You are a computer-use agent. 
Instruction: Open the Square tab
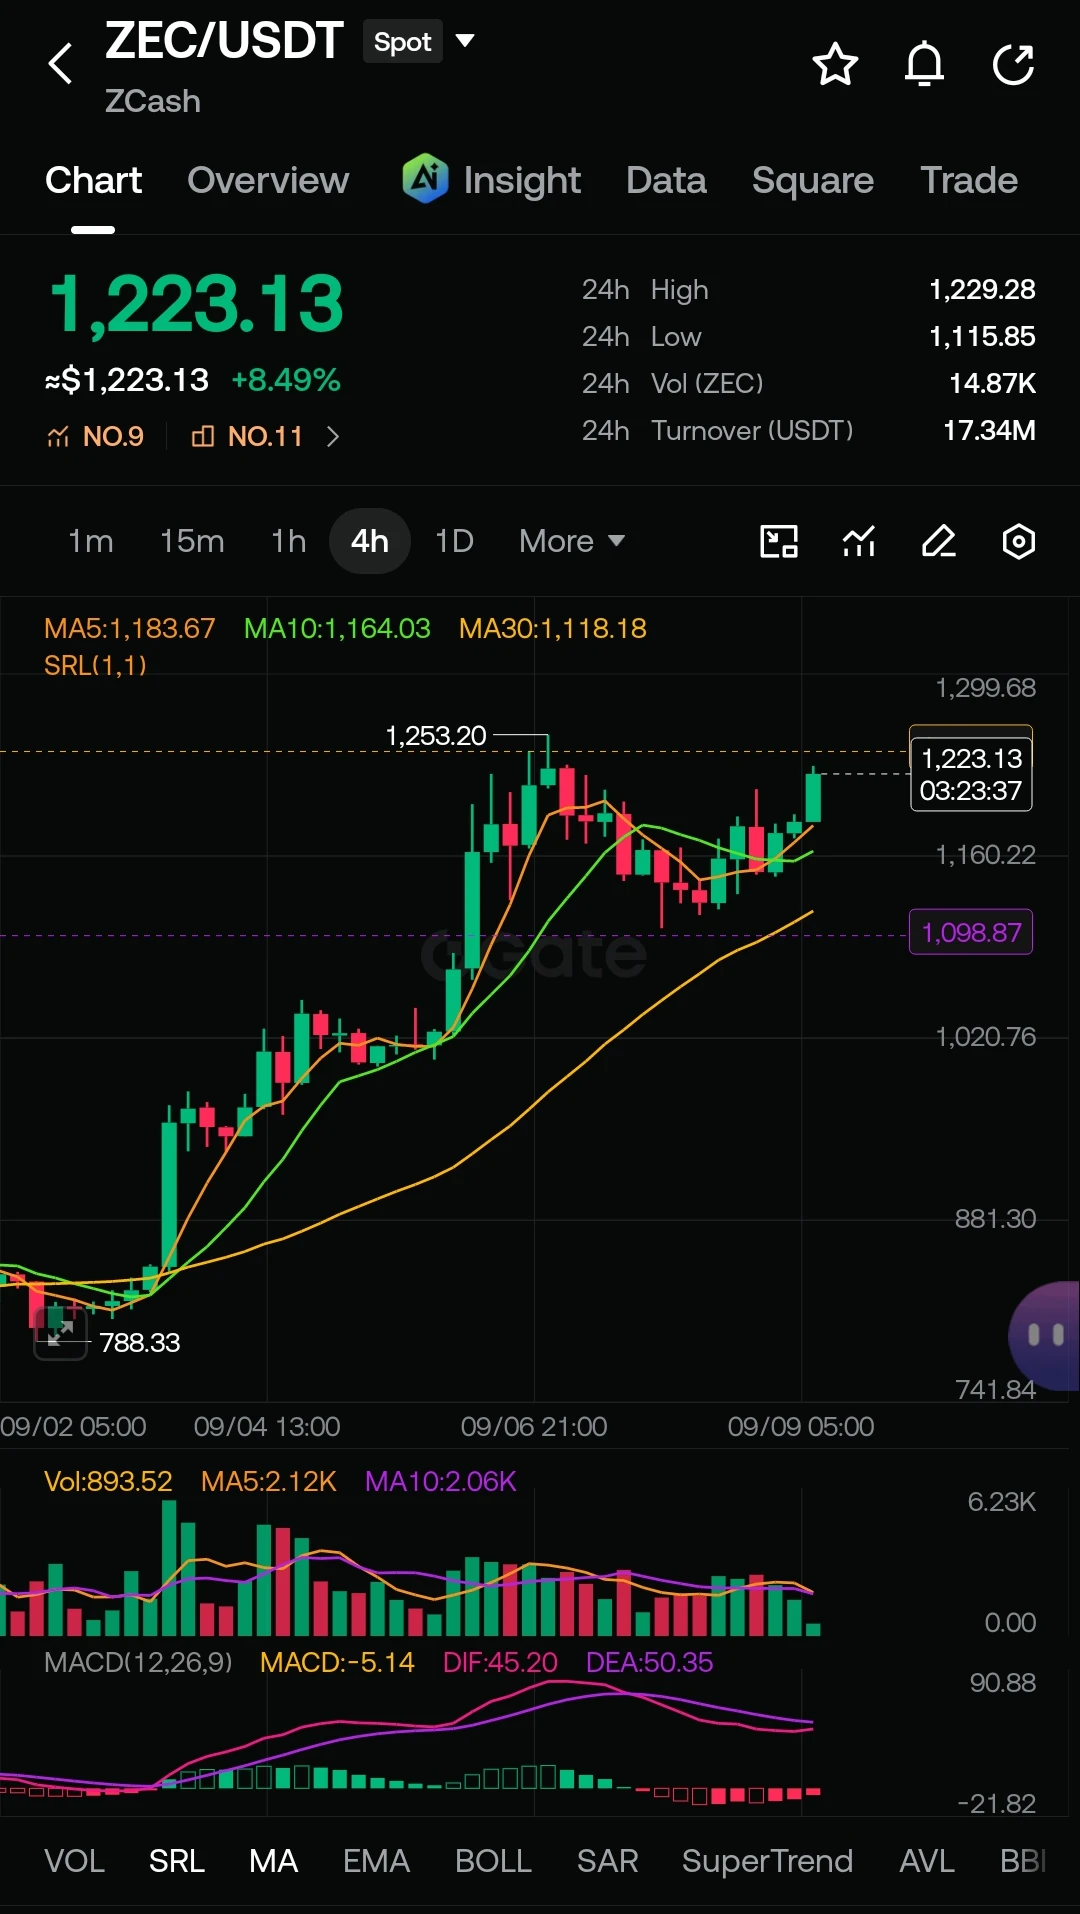812,181
